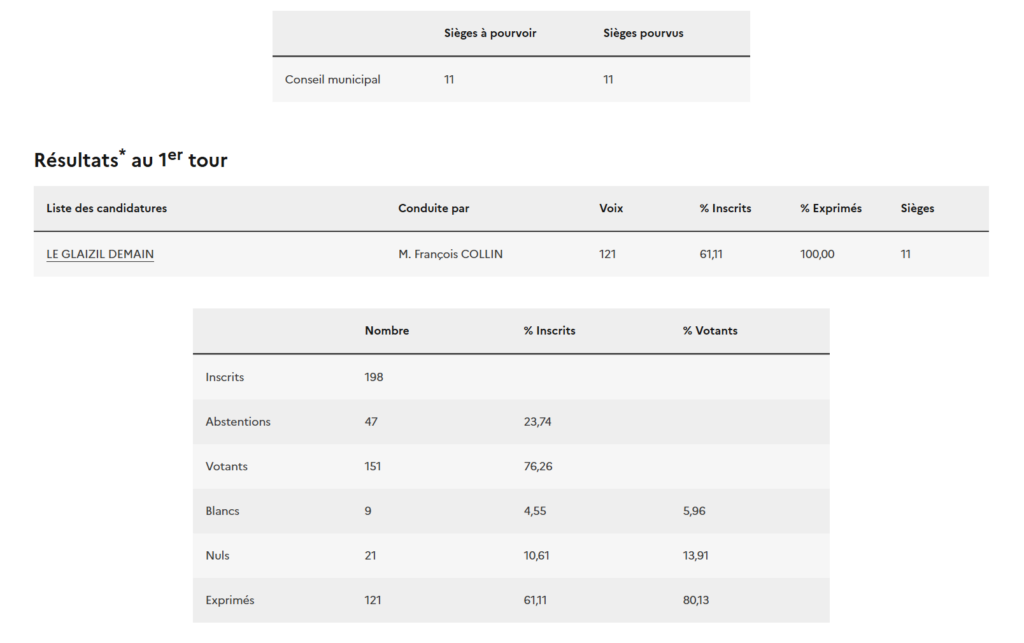Screen dimensions: 1024x643
Task: Click the Liste des candidatures header
Action: (x=106, y=208)
